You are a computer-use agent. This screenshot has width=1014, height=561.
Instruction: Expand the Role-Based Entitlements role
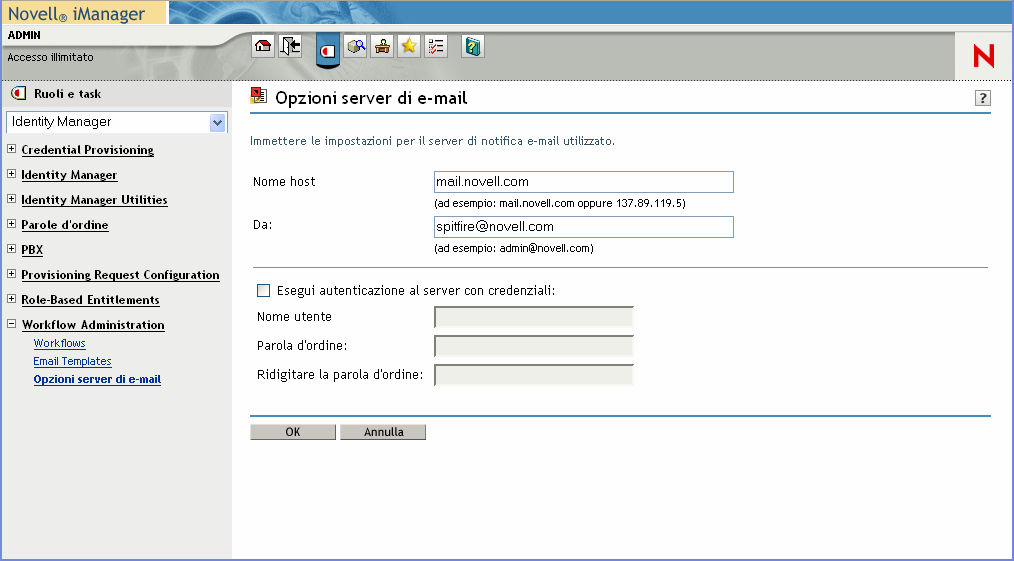(12, 300)
